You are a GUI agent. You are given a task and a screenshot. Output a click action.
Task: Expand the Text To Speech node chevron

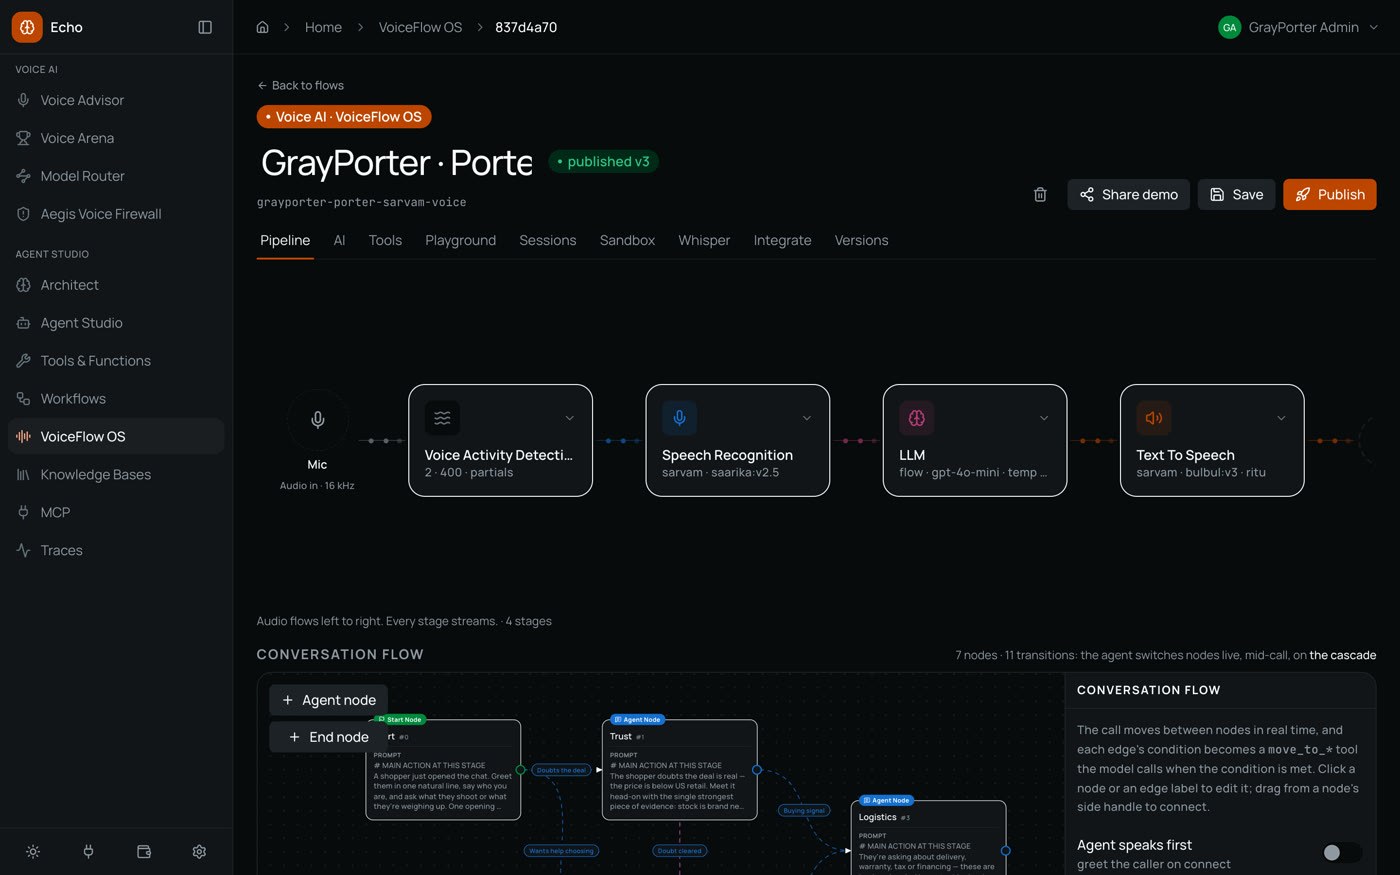[x=1281, y=418]
